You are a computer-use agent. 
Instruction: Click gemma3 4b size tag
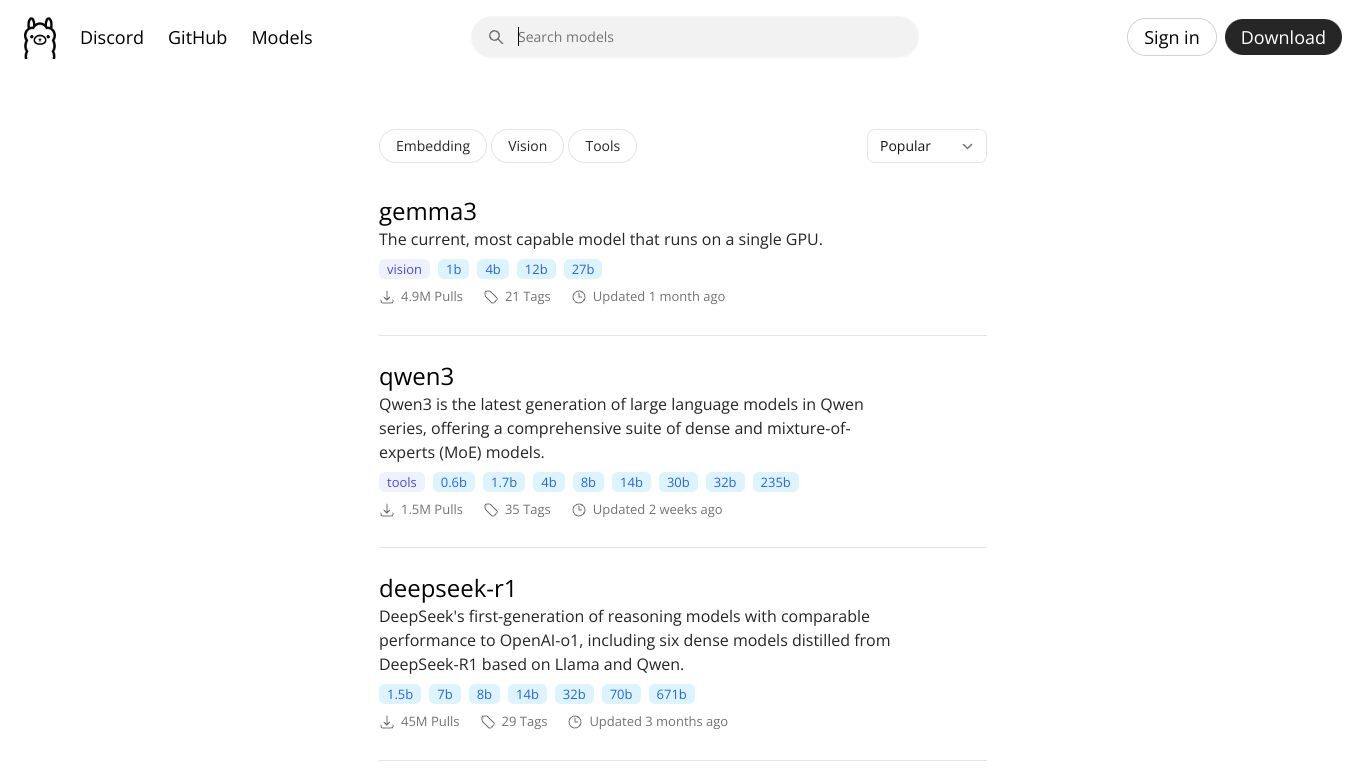[493, 269]
